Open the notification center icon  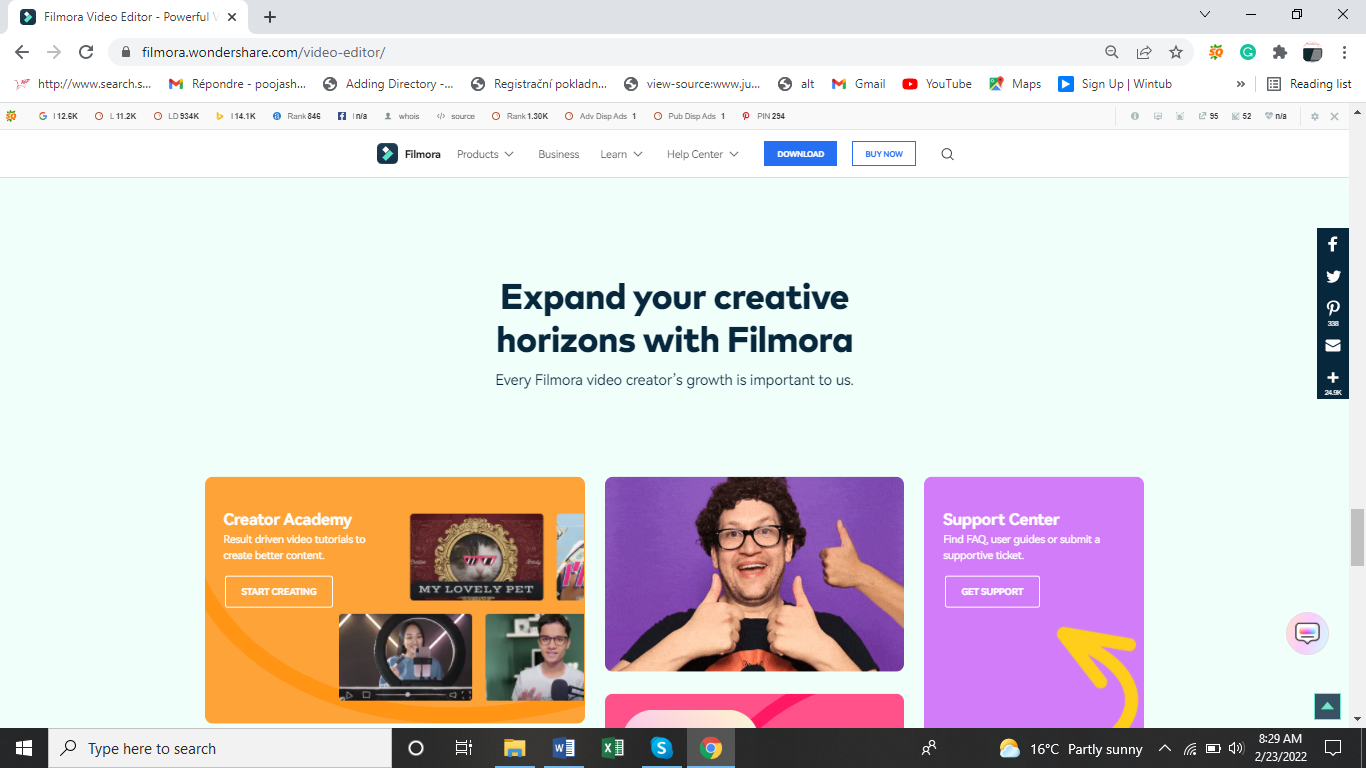[1333, 748]
